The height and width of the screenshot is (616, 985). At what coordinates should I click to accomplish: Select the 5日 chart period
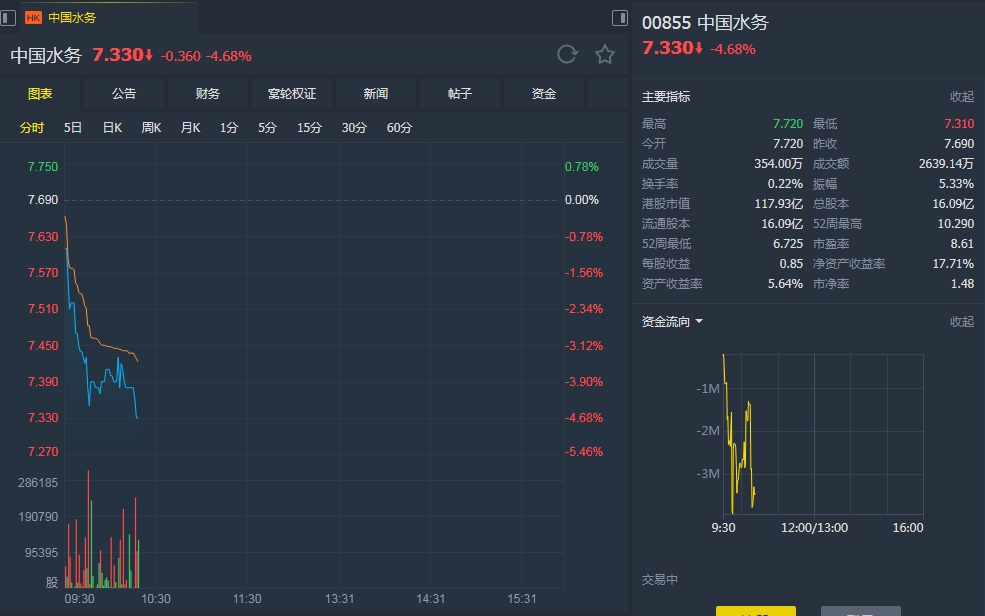73,127
